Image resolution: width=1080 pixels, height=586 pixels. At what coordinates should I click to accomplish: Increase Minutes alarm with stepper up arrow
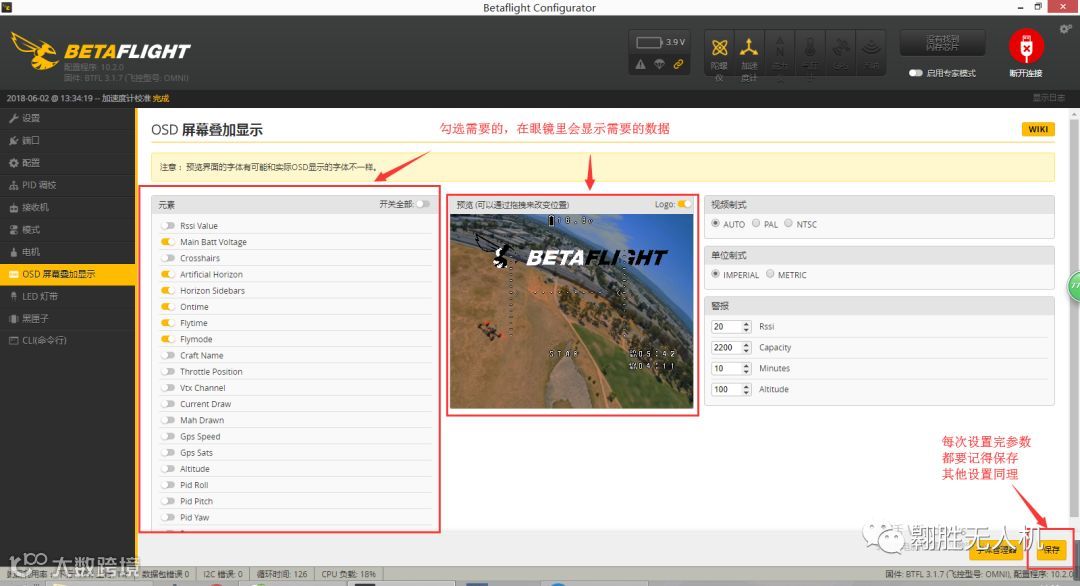(x=746, y=365)
